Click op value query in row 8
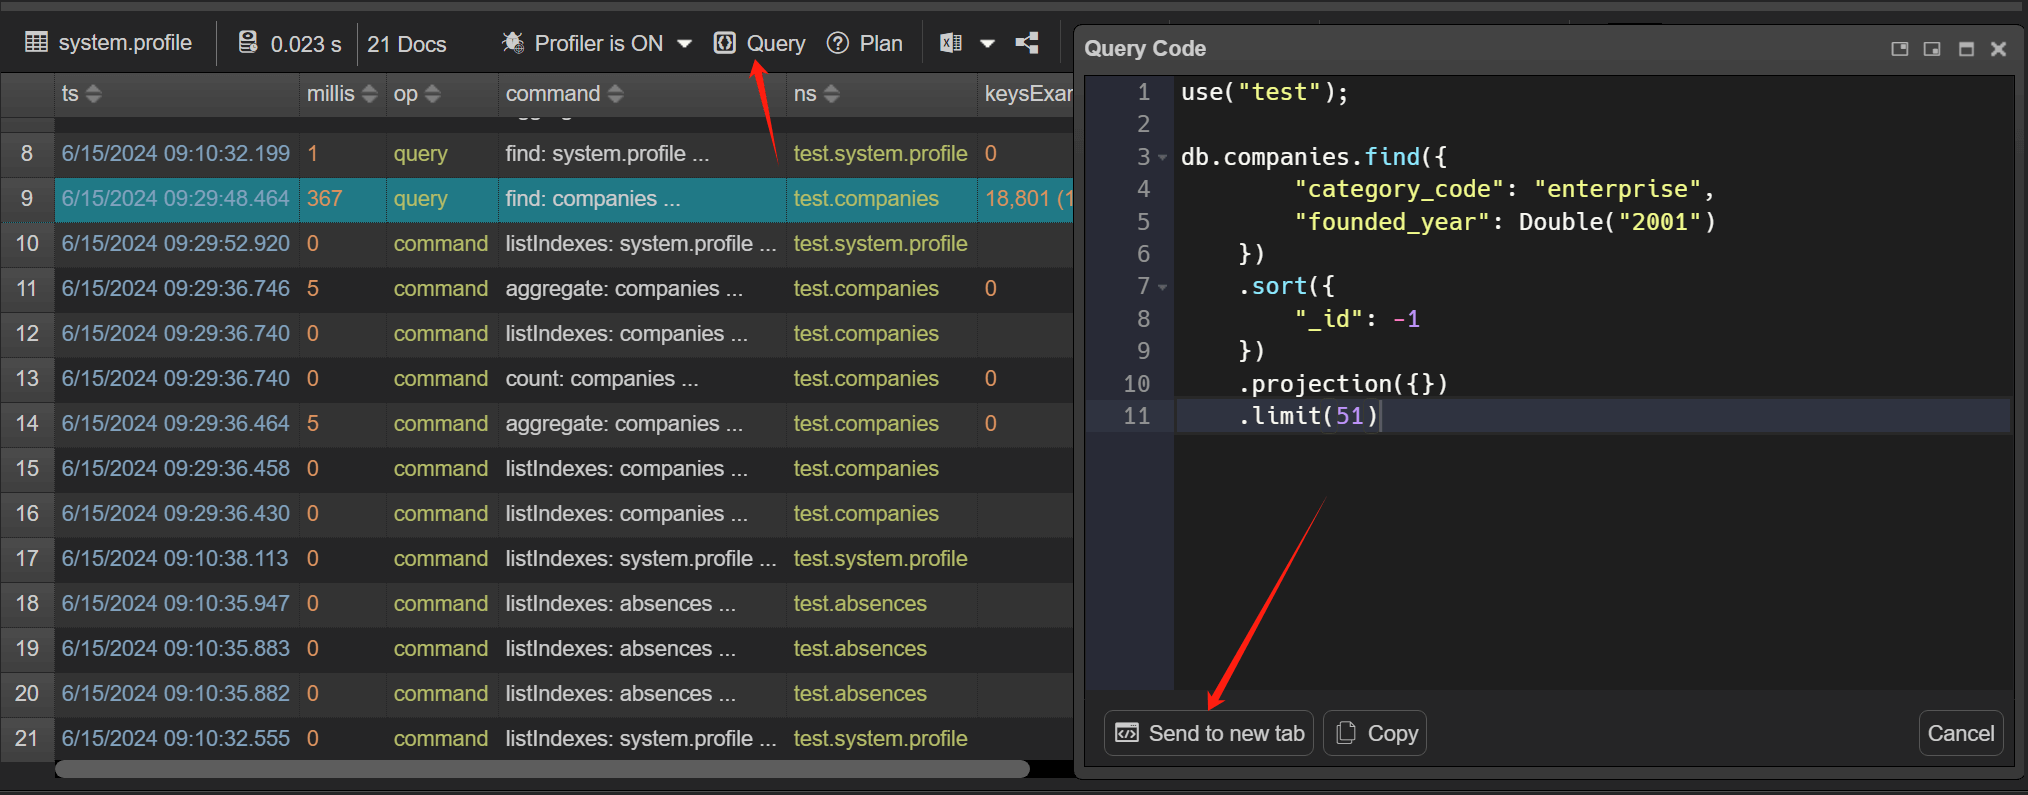This screenshot has height=795, width=2028. 420,153
